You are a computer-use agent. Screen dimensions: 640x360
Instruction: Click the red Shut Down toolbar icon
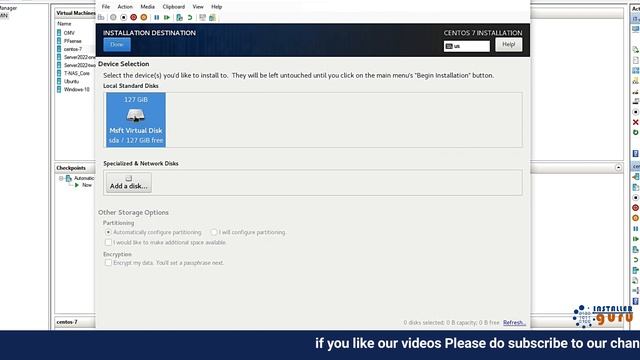tap(133, 18)
